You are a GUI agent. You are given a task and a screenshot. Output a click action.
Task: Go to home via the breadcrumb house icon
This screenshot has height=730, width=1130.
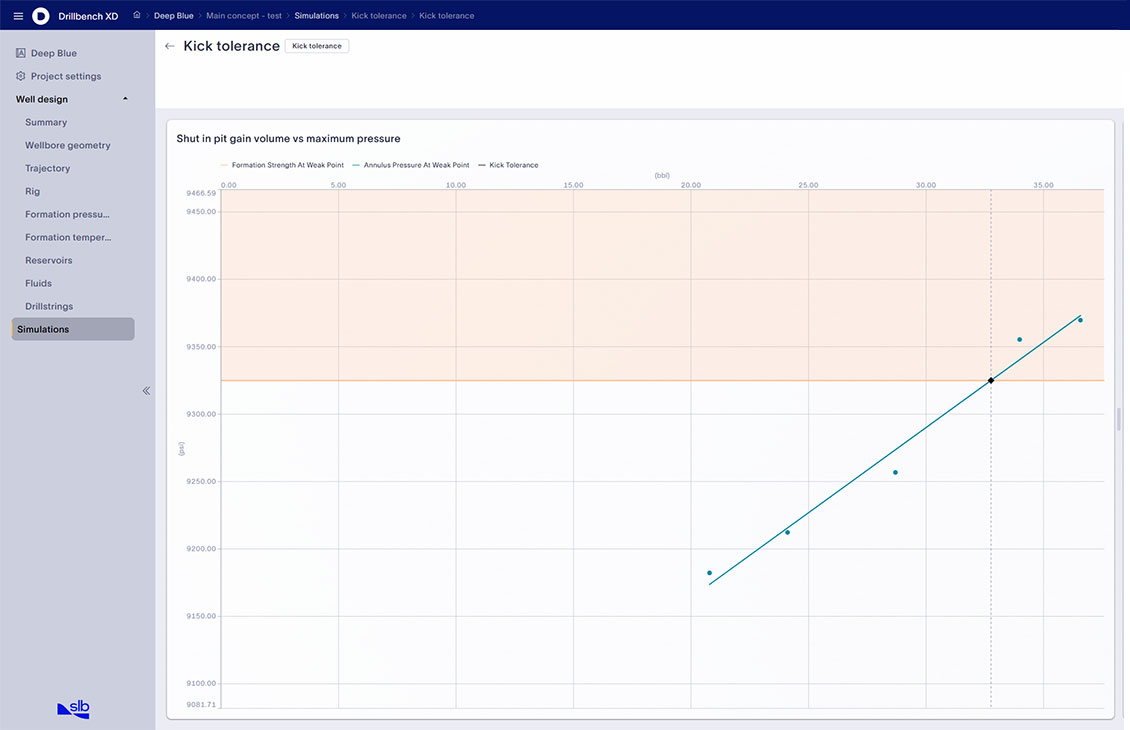(137, 15)
